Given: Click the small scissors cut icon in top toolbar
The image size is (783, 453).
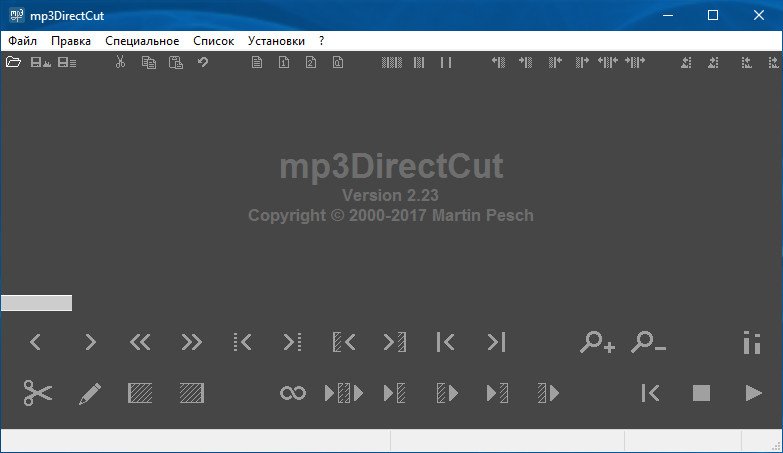Looking at the screenshot, I should [120, 62].
